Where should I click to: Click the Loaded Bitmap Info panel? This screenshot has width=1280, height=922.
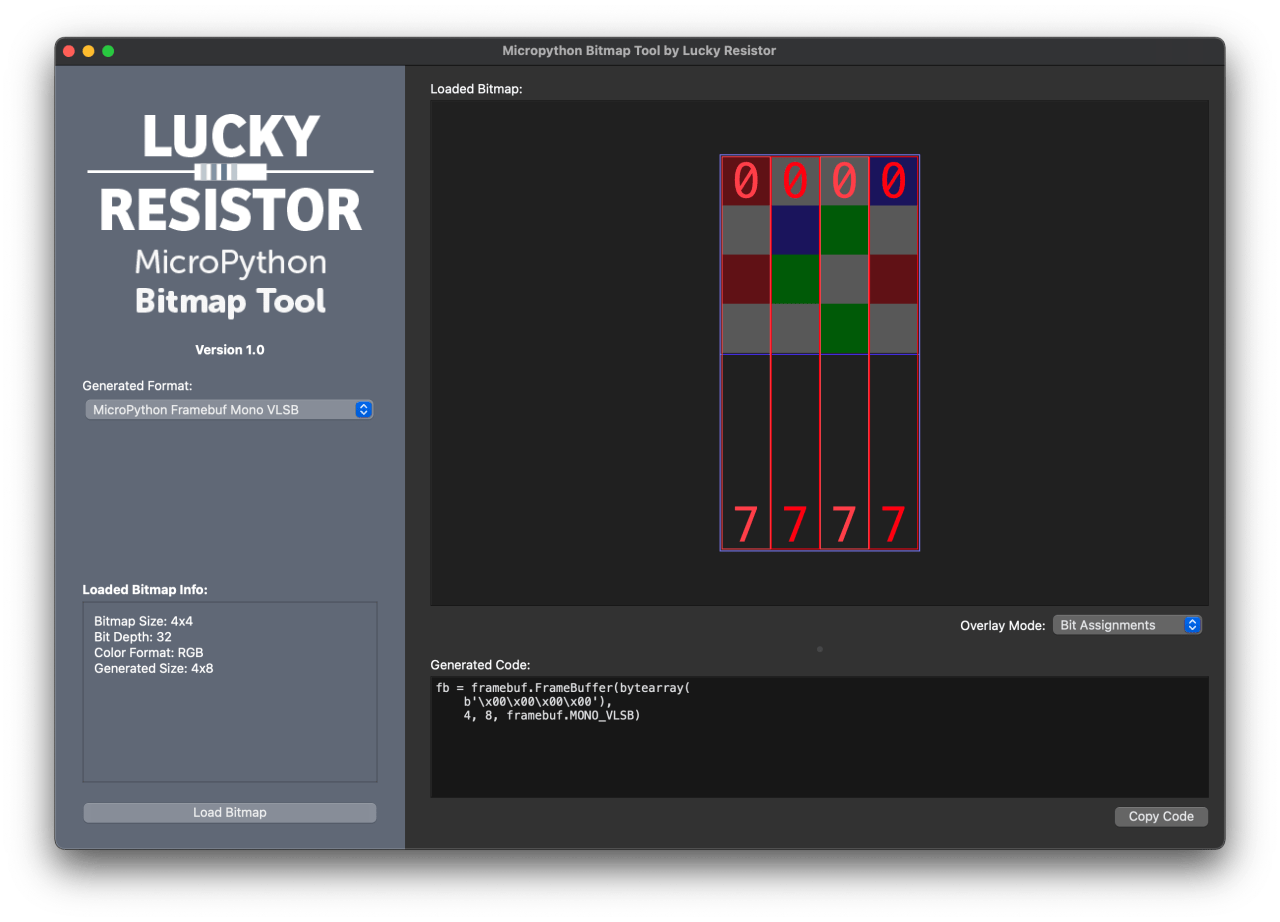pos(229,690)
